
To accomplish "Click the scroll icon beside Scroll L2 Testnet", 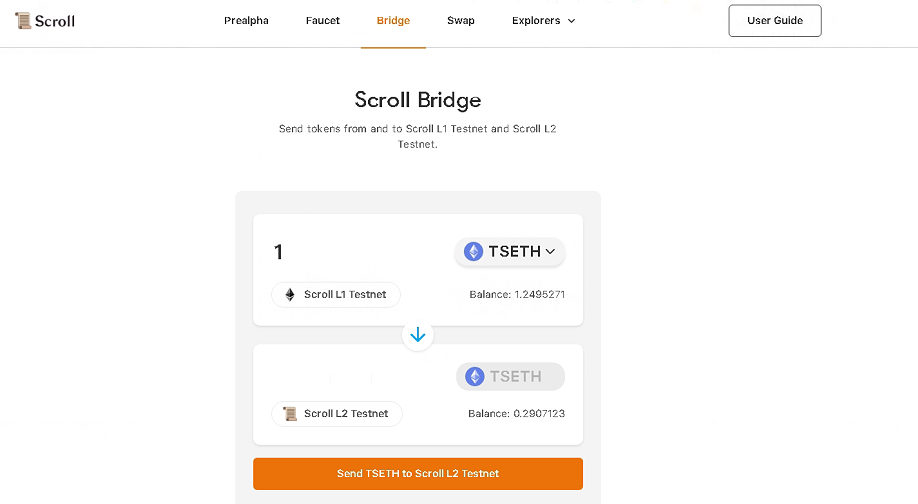I will pos(290,414).
